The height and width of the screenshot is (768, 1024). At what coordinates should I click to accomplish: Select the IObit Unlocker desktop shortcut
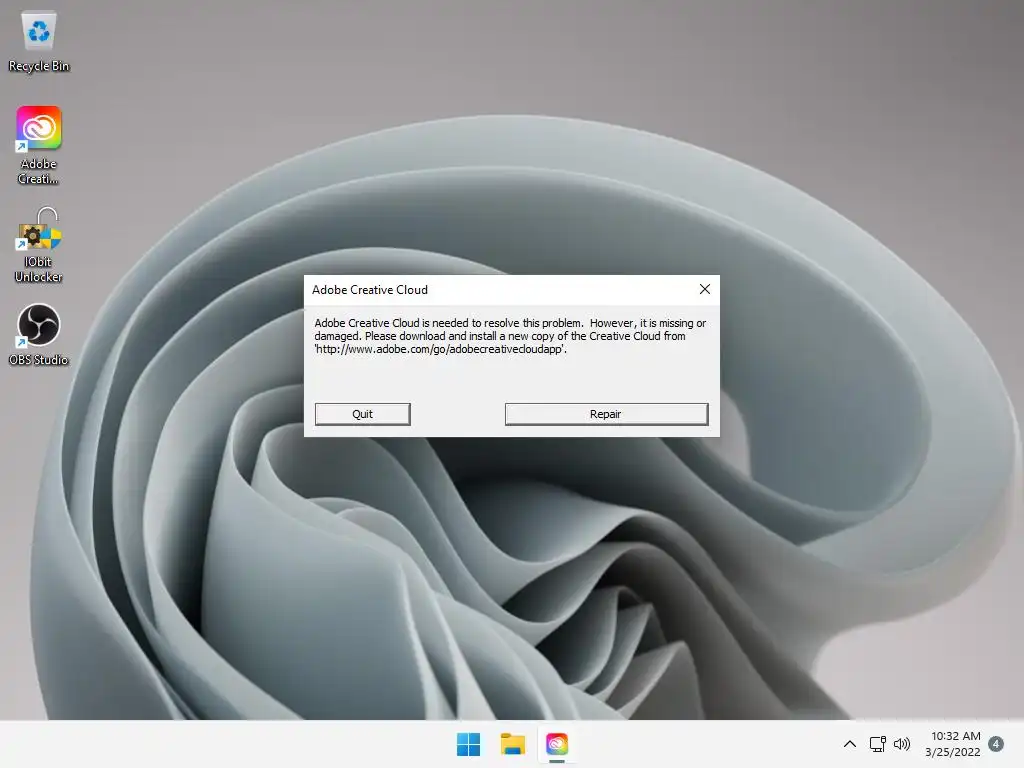tap(39, 245)
